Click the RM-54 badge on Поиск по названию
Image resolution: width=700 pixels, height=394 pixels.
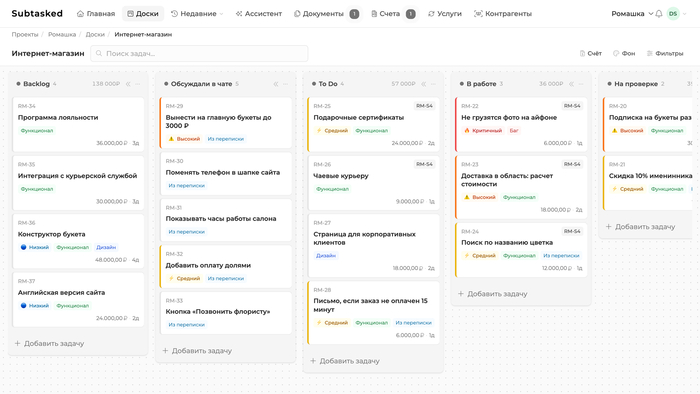pyautogui.click(x=572, y=232)
